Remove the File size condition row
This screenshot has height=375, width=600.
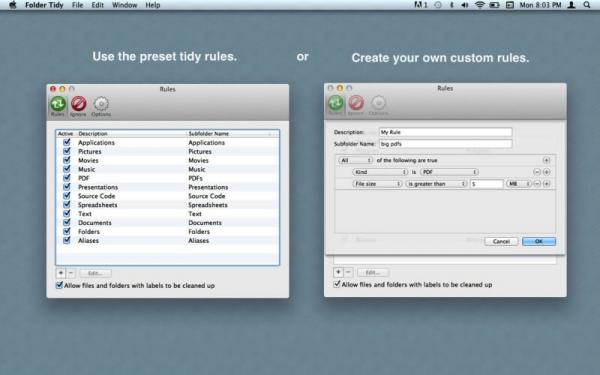click(537, 184)
